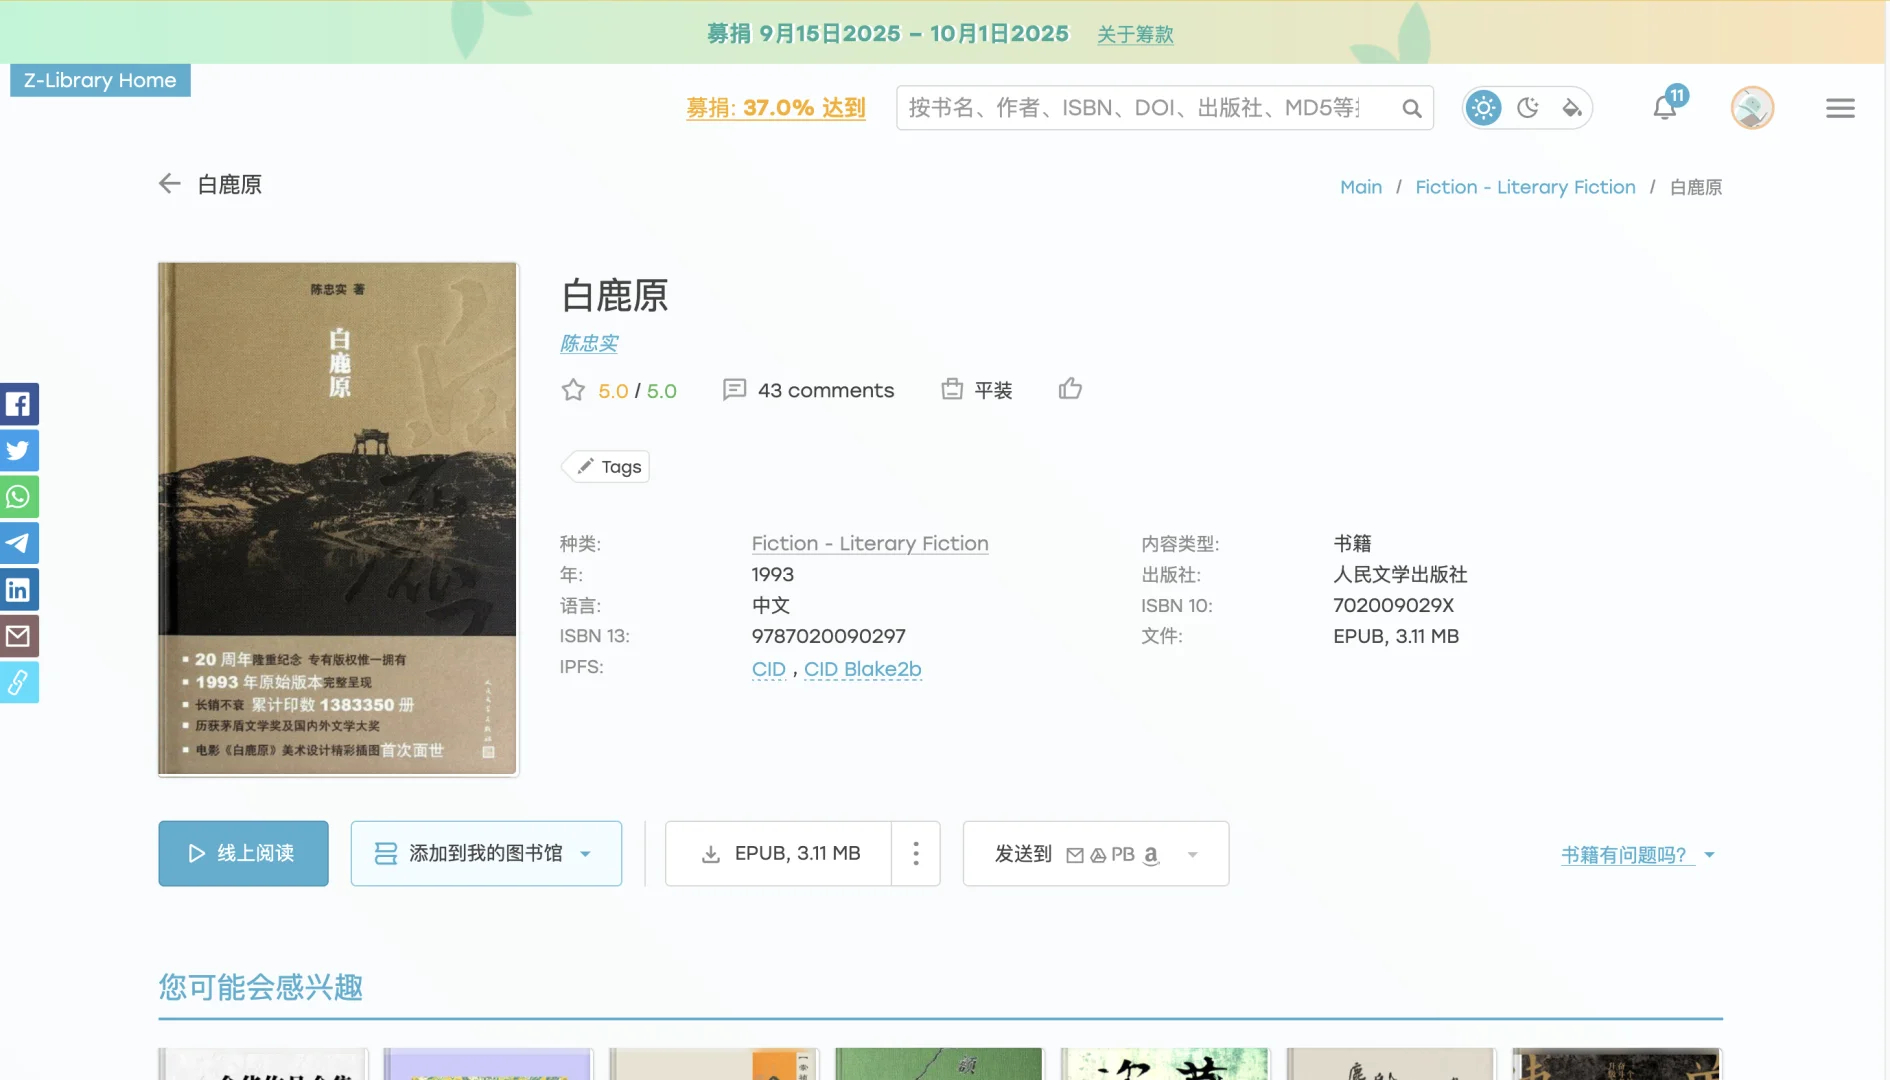Share book on Facebook
The height and width of the screenshot is (1080, 1890).
click(x=19, y=404)
